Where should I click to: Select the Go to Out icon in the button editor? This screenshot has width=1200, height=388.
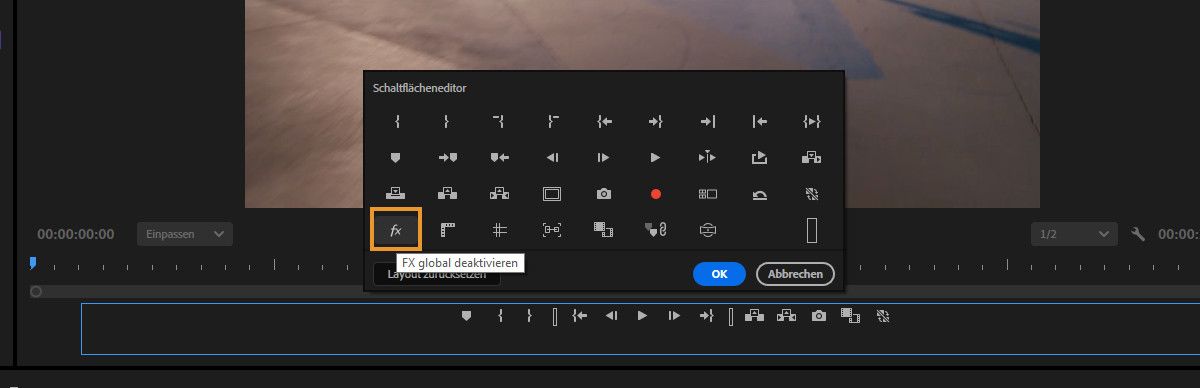(x=656, y=121)
